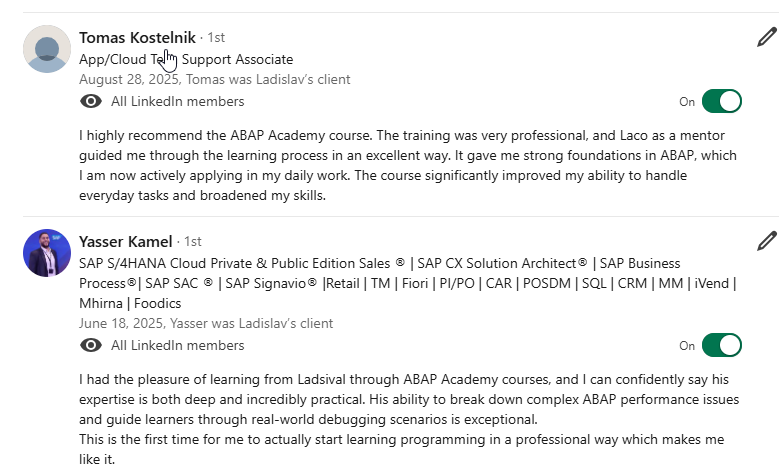Click the 1st-degree badge beside Yasser Kamel
The height and width of the screenshot is (475, 783).
point(192,242)
